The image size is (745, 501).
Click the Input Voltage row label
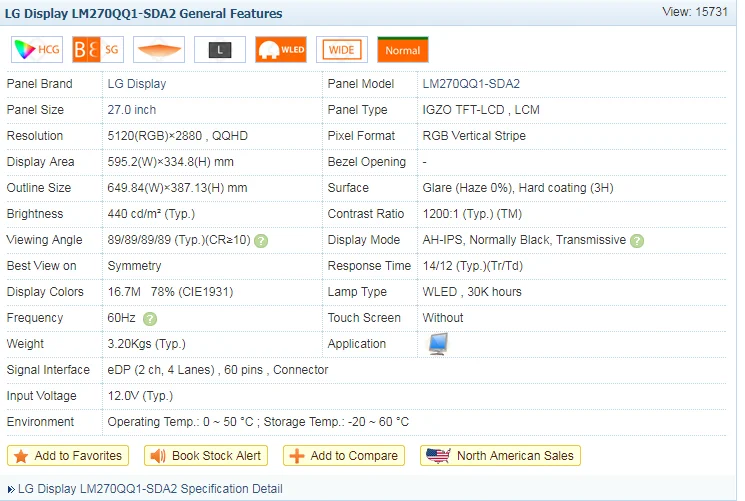[41, 396]
